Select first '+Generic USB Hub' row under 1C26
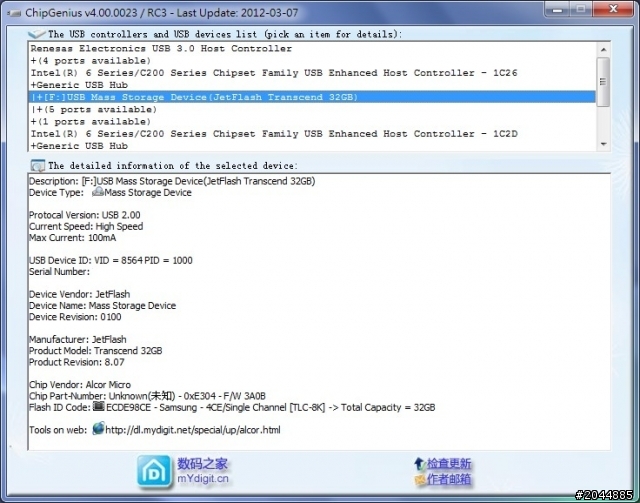Image resolution: width=640 pixels, height=503 pixels. click(x=312, y=85)
